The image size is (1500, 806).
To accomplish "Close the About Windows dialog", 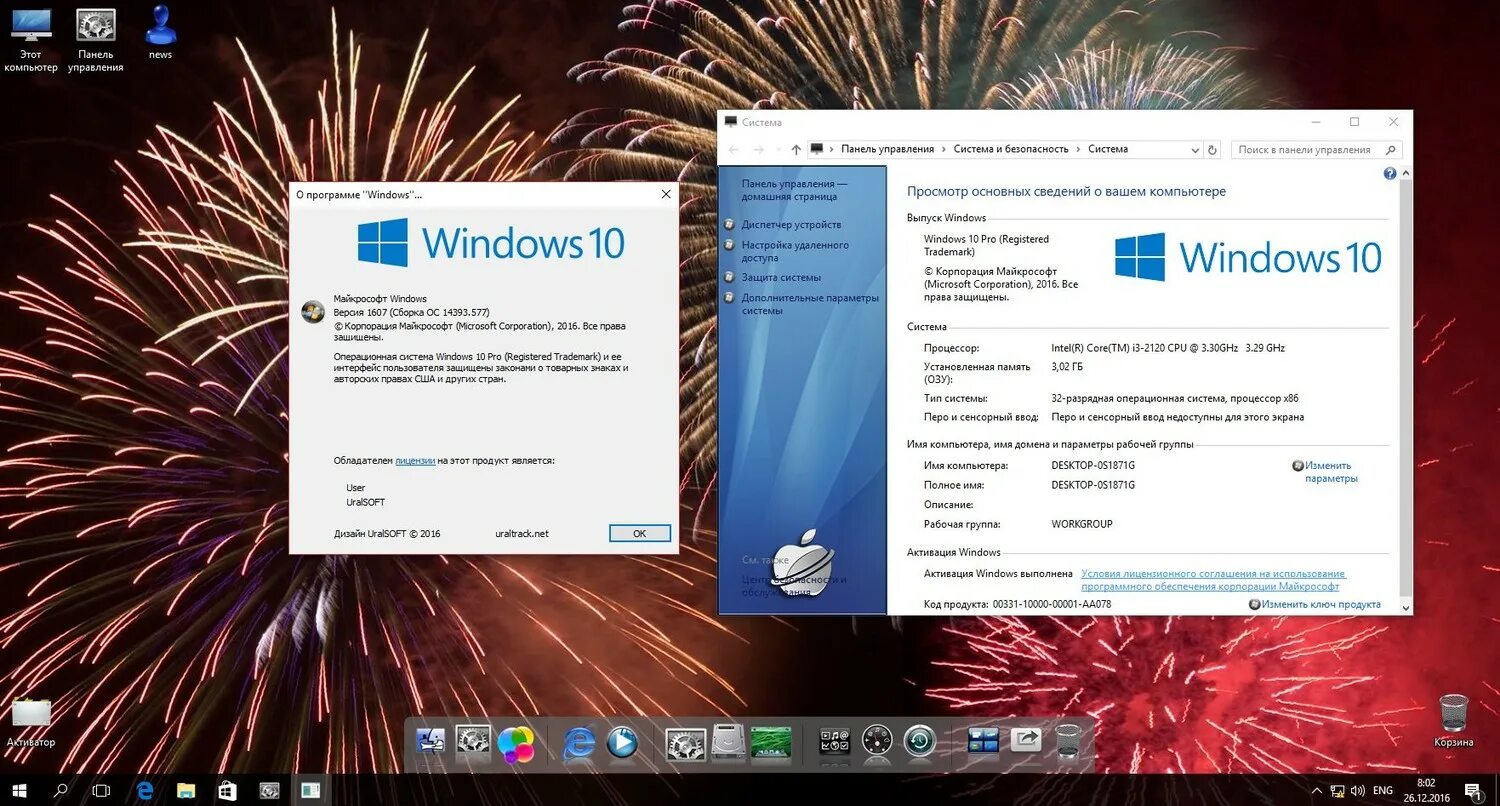I will click(x=666, y=194).
